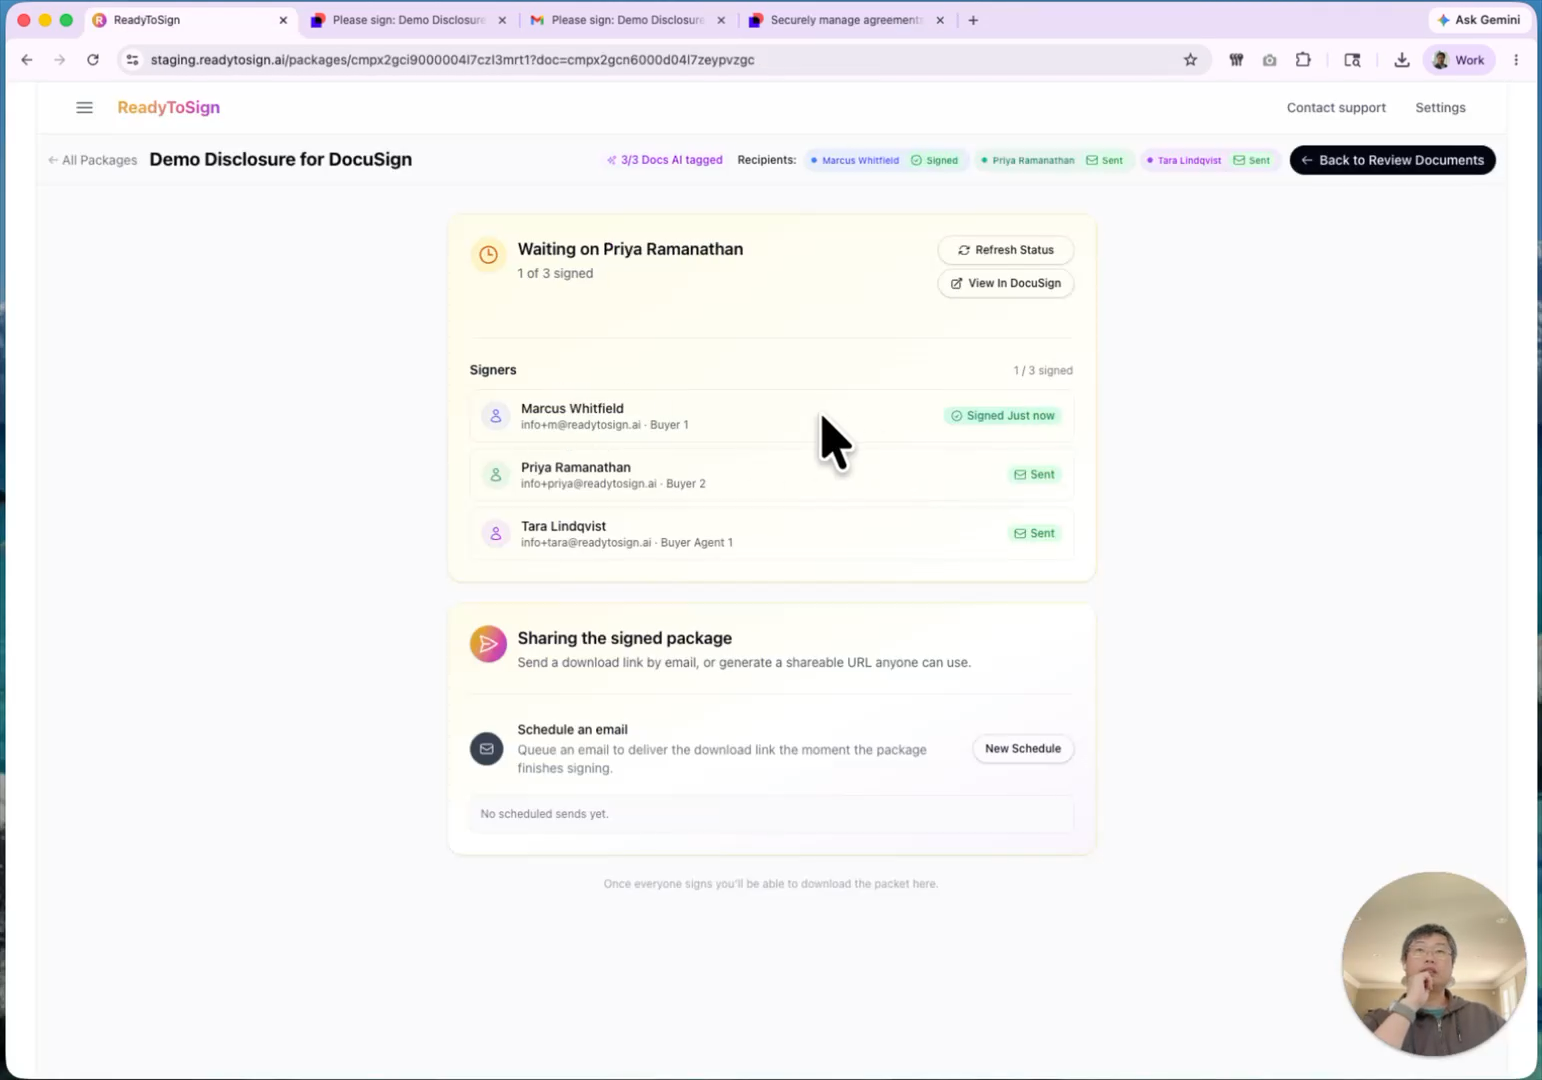Image resolution: width=1542 pixels, height=1080 pixels.
Task: Click the envelope icon beside Schedule an email
Action: 487,749
